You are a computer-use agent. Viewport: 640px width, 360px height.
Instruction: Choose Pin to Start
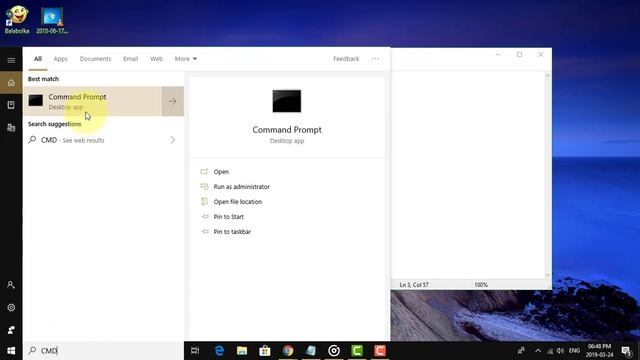[x=229, y=217]
